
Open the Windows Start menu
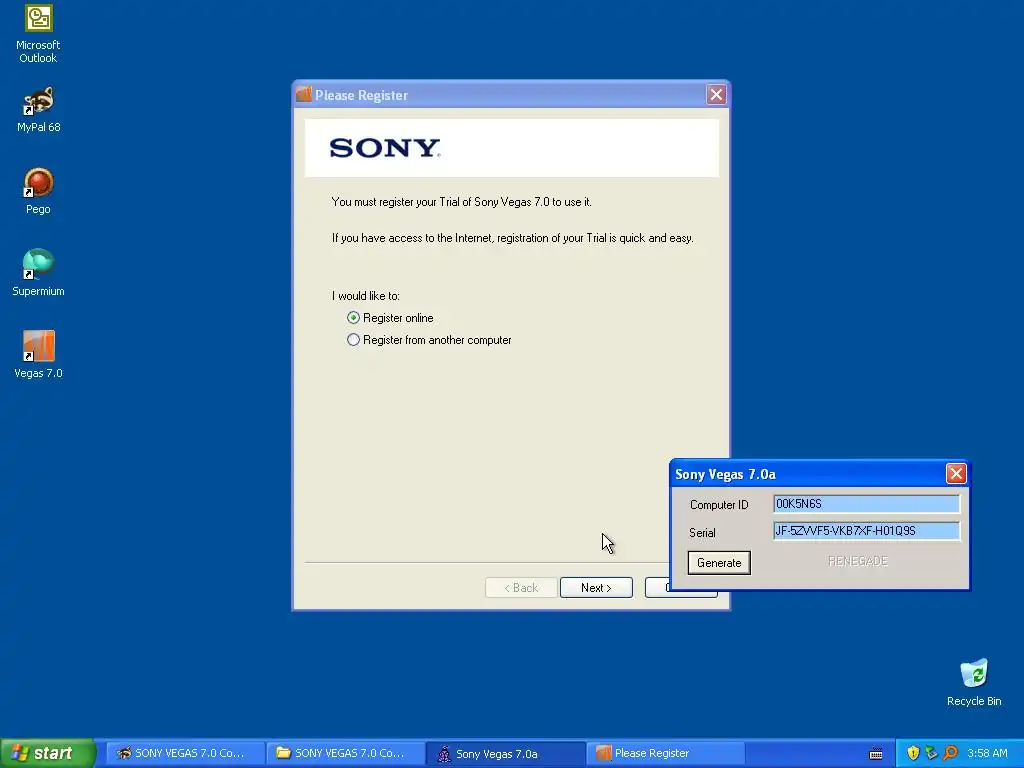point(48,753)
